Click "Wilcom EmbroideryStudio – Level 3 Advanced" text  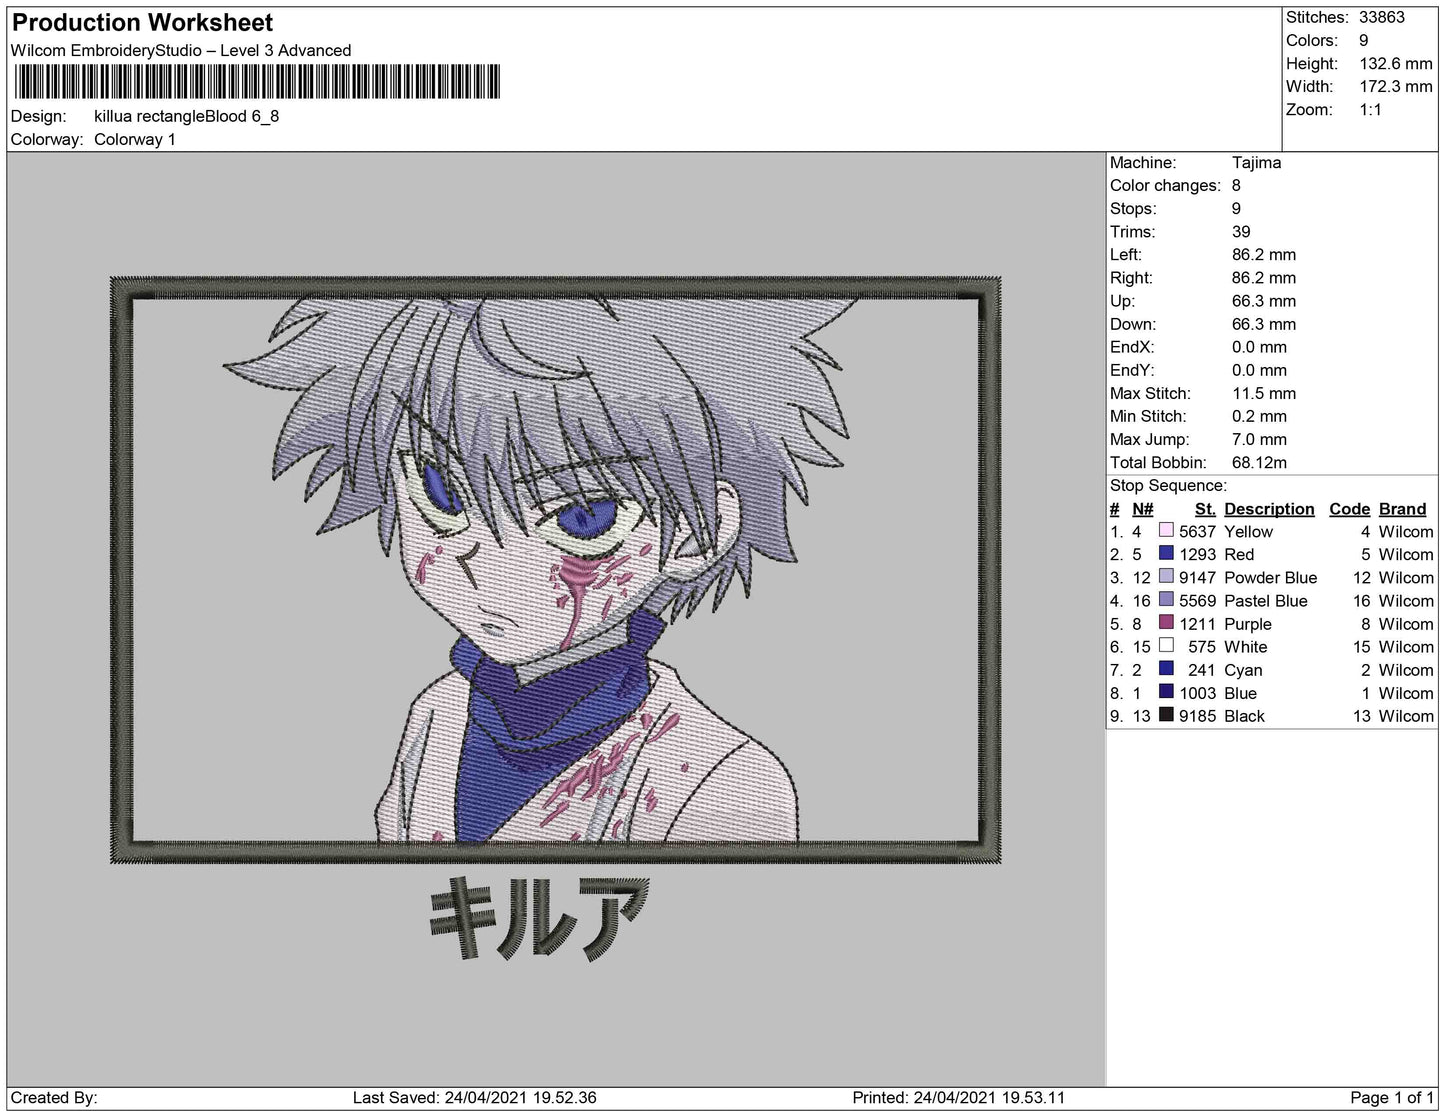[x=181, y=50]
